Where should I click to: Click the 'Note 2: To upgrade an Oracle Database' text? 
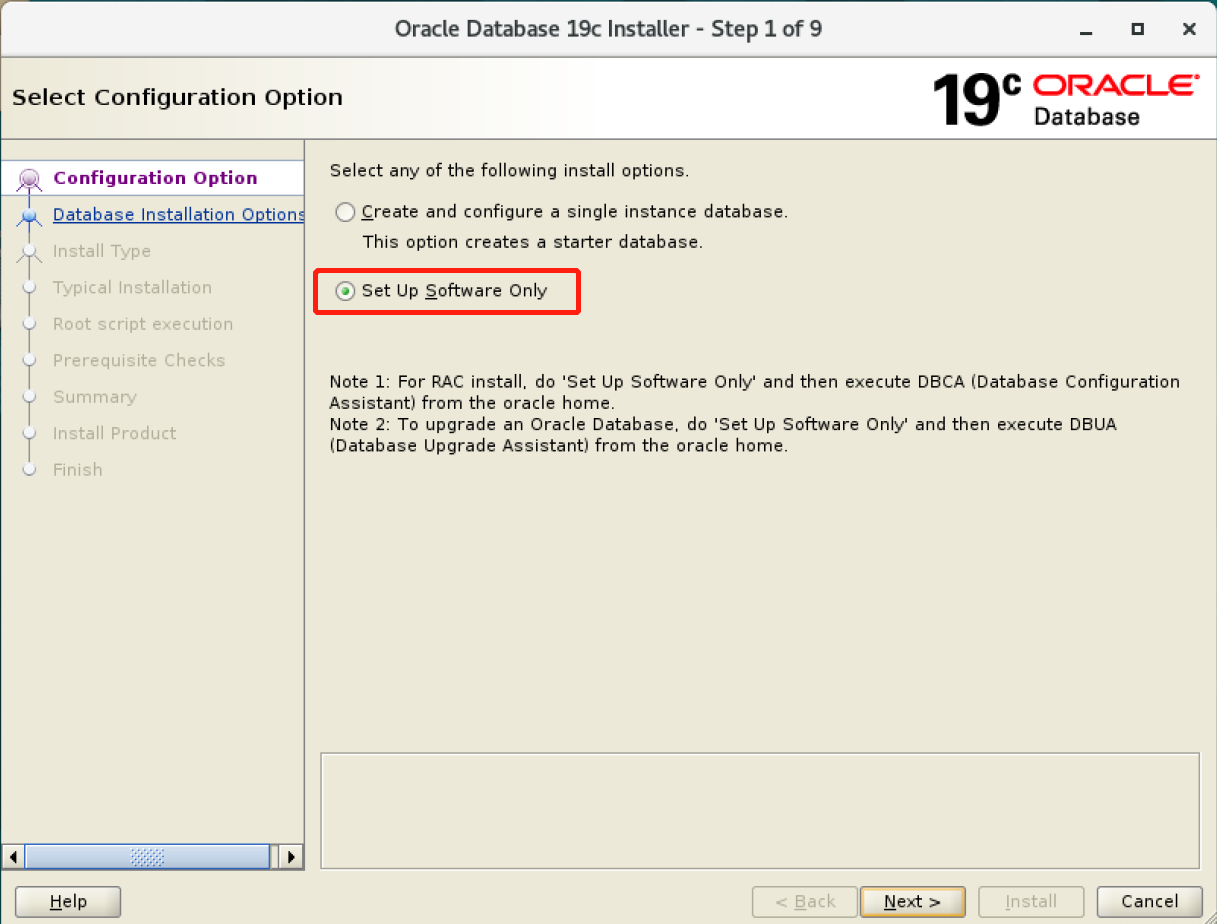(723, 435)
